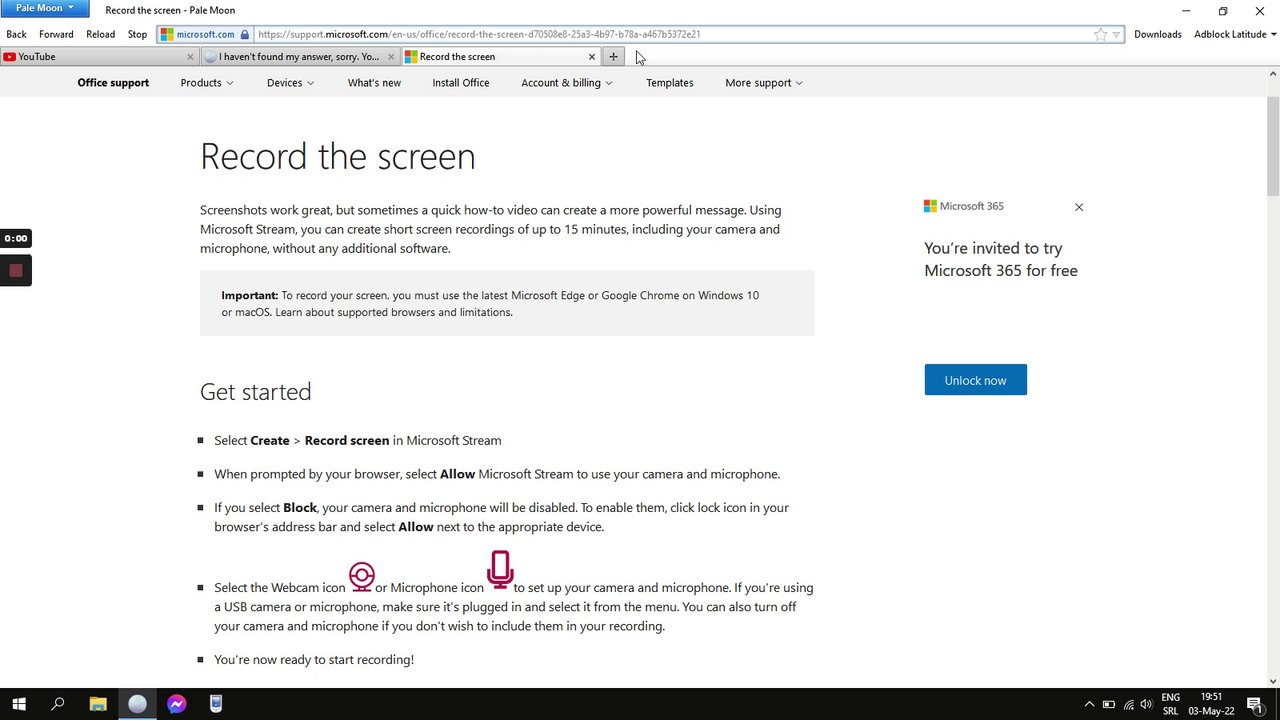Open the address bar history dropdown arrow
Viewport: 1280px width, 720px height.
coord(1116,34)
